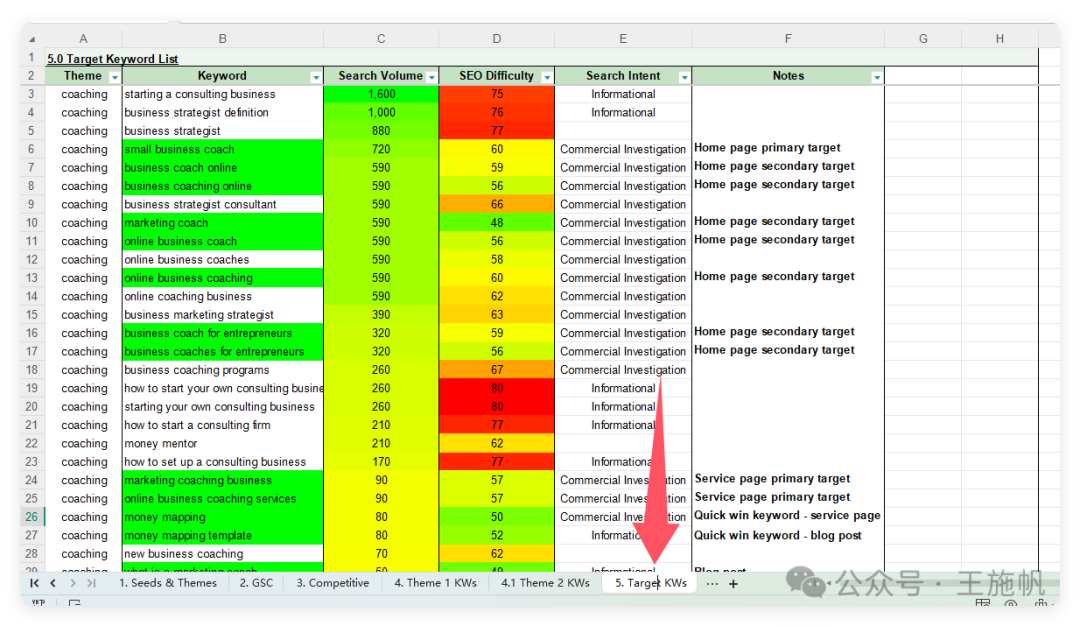Select column G header

[923, 39]
